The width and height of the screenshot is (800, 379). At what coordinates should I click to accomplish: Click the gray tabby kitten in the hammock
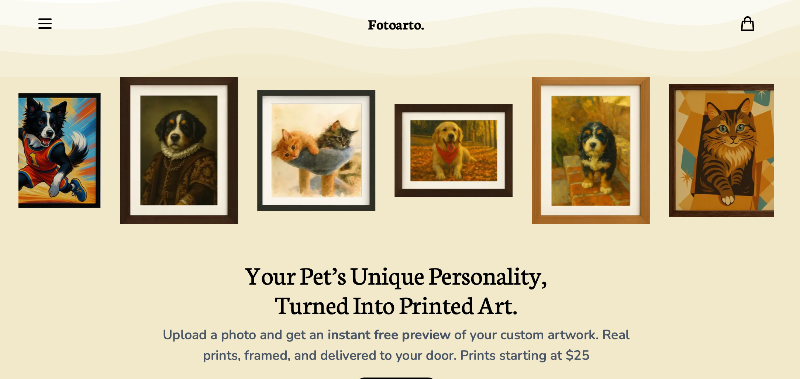point(337,135)
